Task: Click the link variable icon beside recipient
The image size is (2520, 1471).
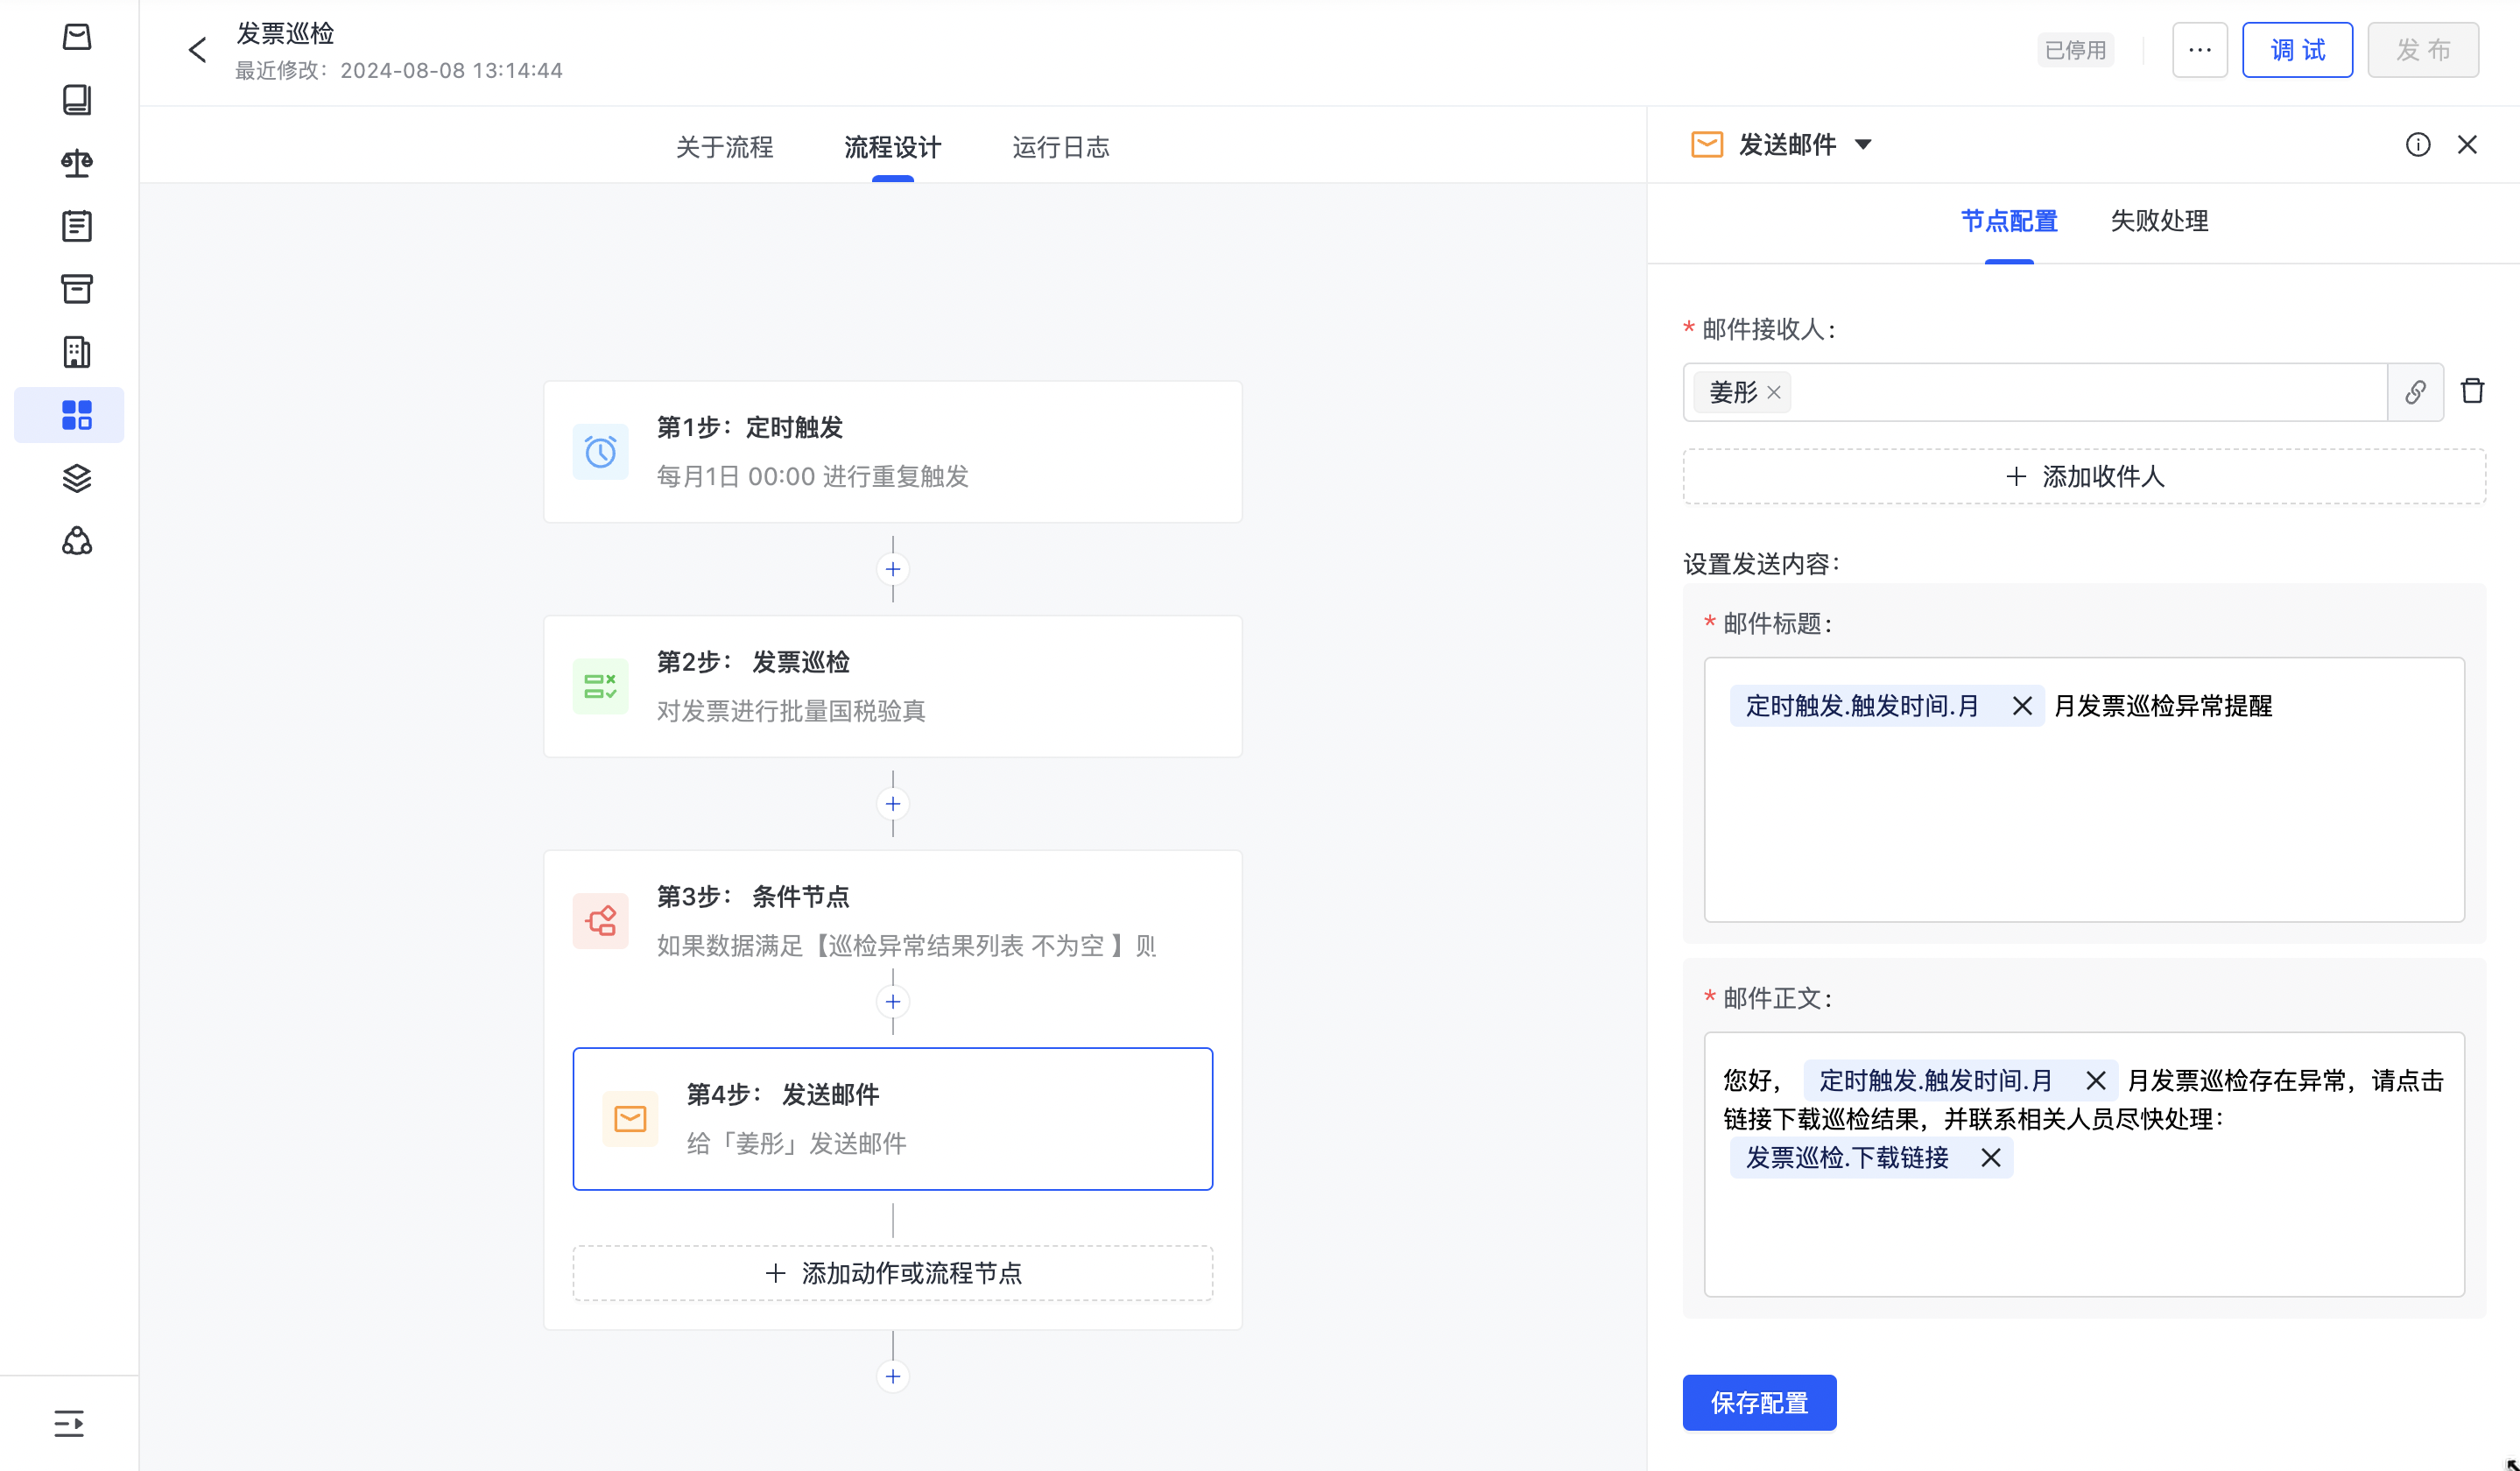Action: click(x=2414, y=392)
